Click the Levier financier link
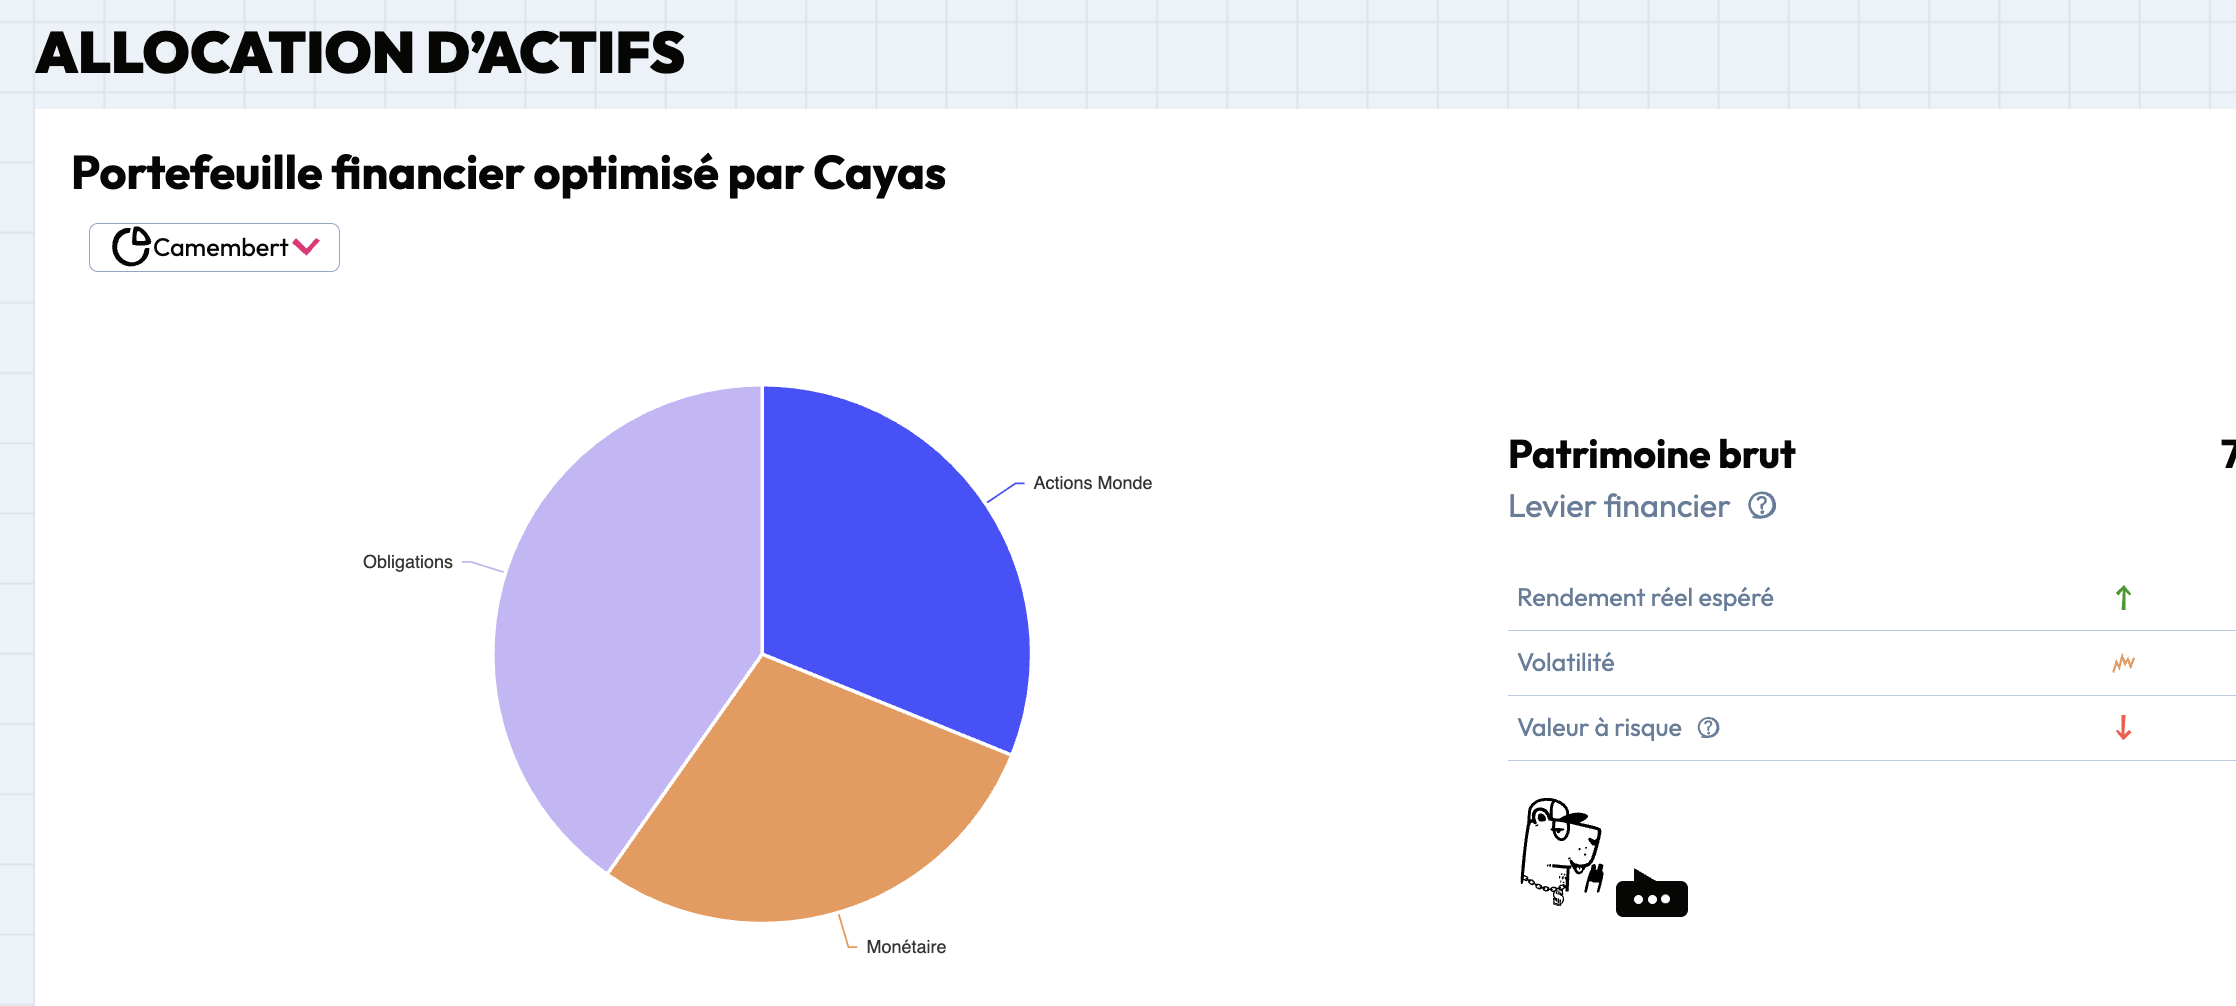 click(1618, 507)
